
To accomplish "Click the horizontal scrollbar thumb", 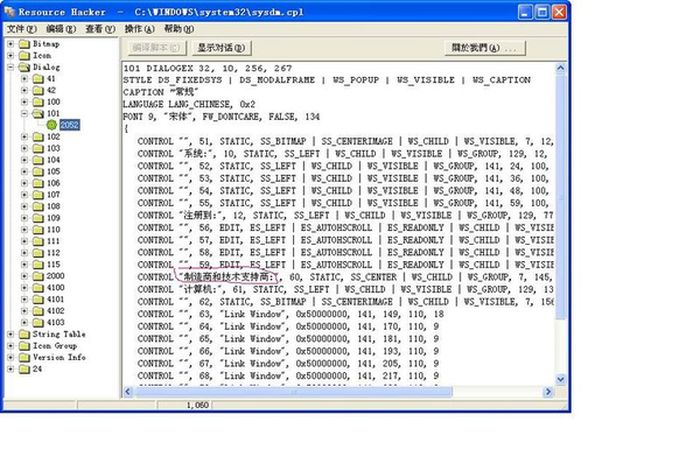I will click(x=293, y=392).
